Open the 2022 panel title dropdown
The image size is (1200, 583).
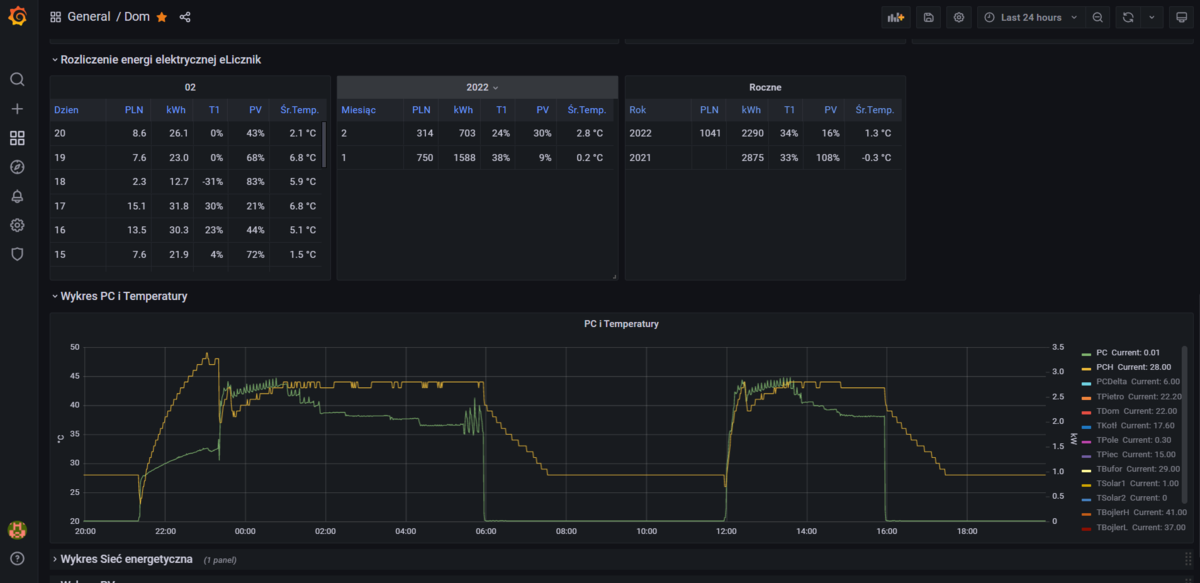click(482, 87)
